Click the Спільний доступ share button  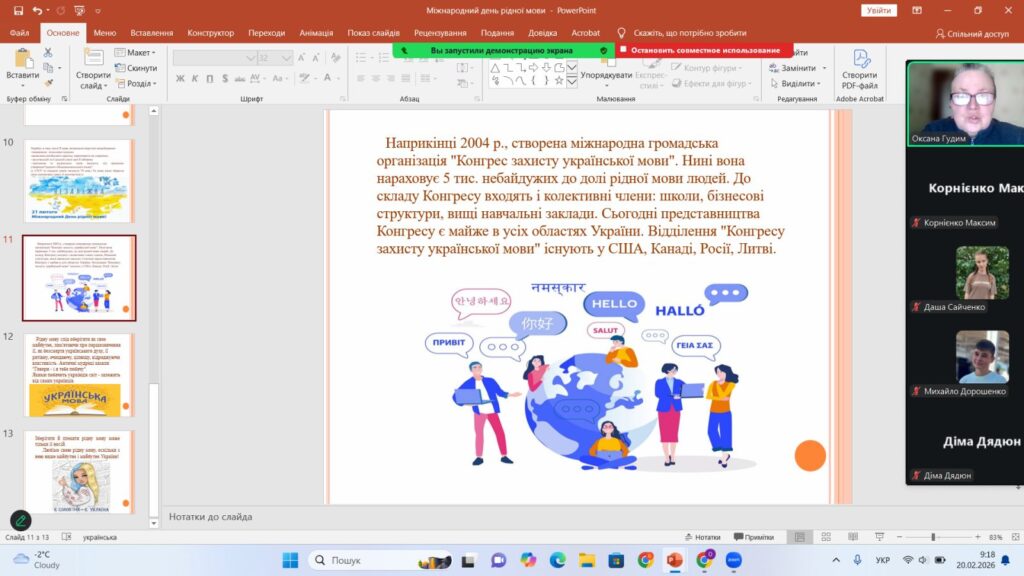click(972, 33)
